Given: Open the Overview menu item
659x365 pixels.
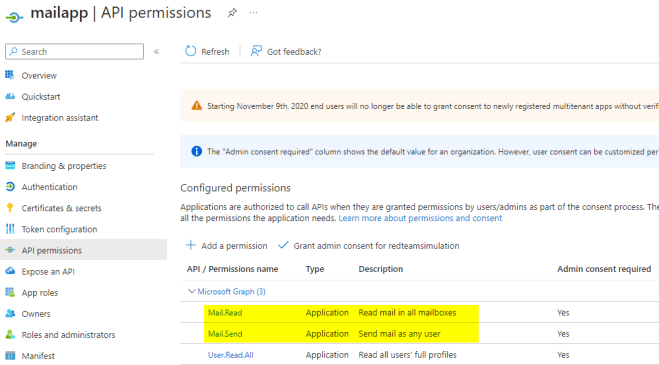Looking at the screenshot, I should (39, 76).
